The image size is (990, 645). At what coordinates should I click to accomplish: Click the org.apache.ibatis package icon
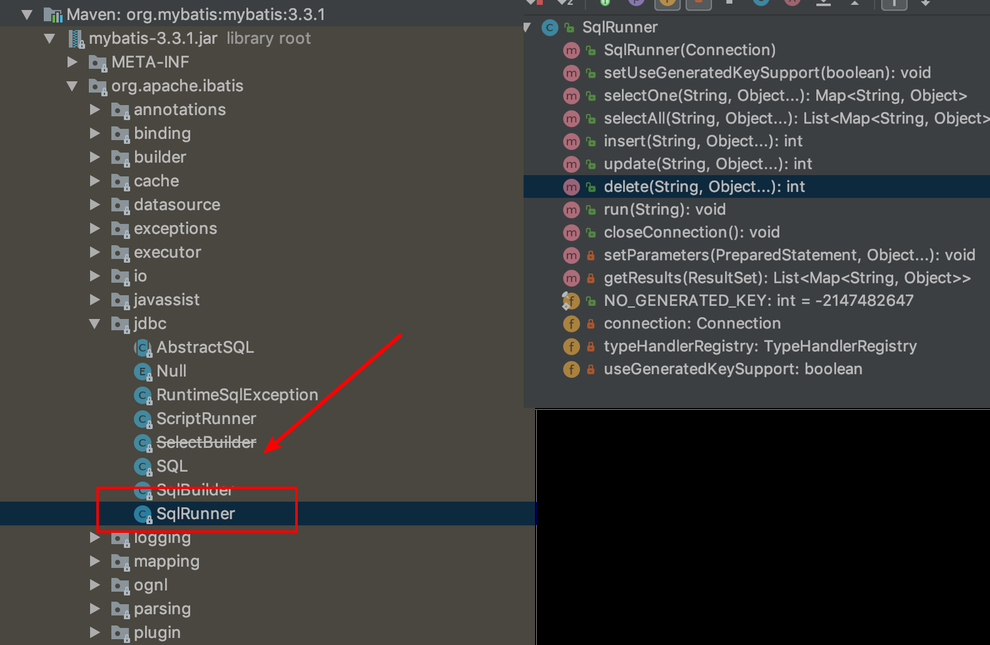(x=98, y=86)
